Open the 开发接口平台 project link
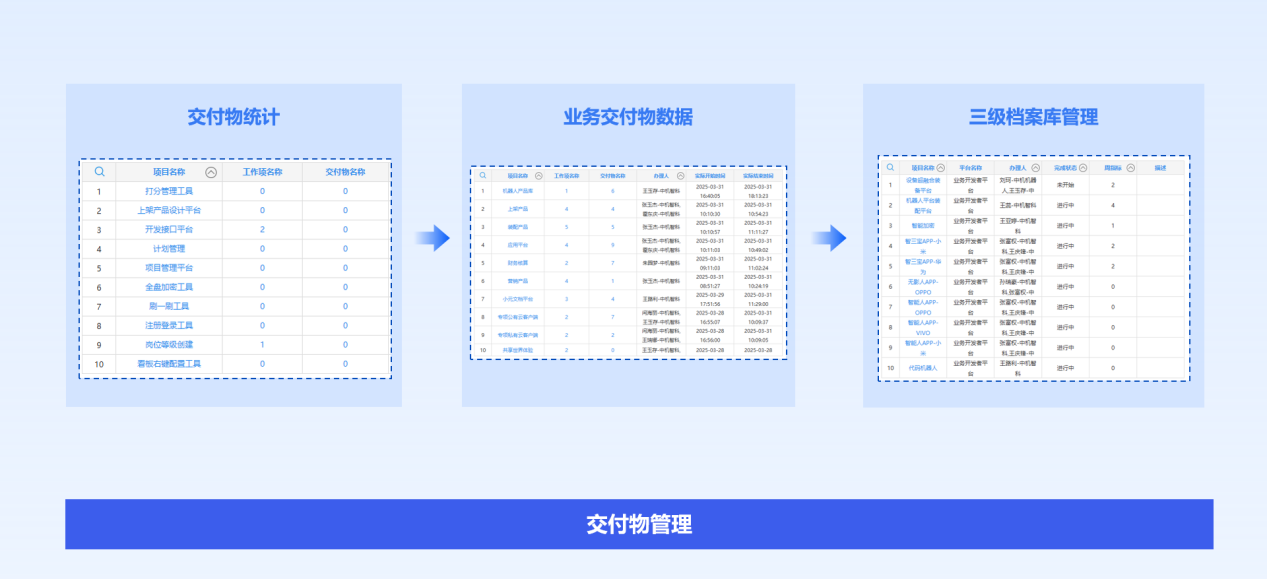 click(x=169, y=229)
